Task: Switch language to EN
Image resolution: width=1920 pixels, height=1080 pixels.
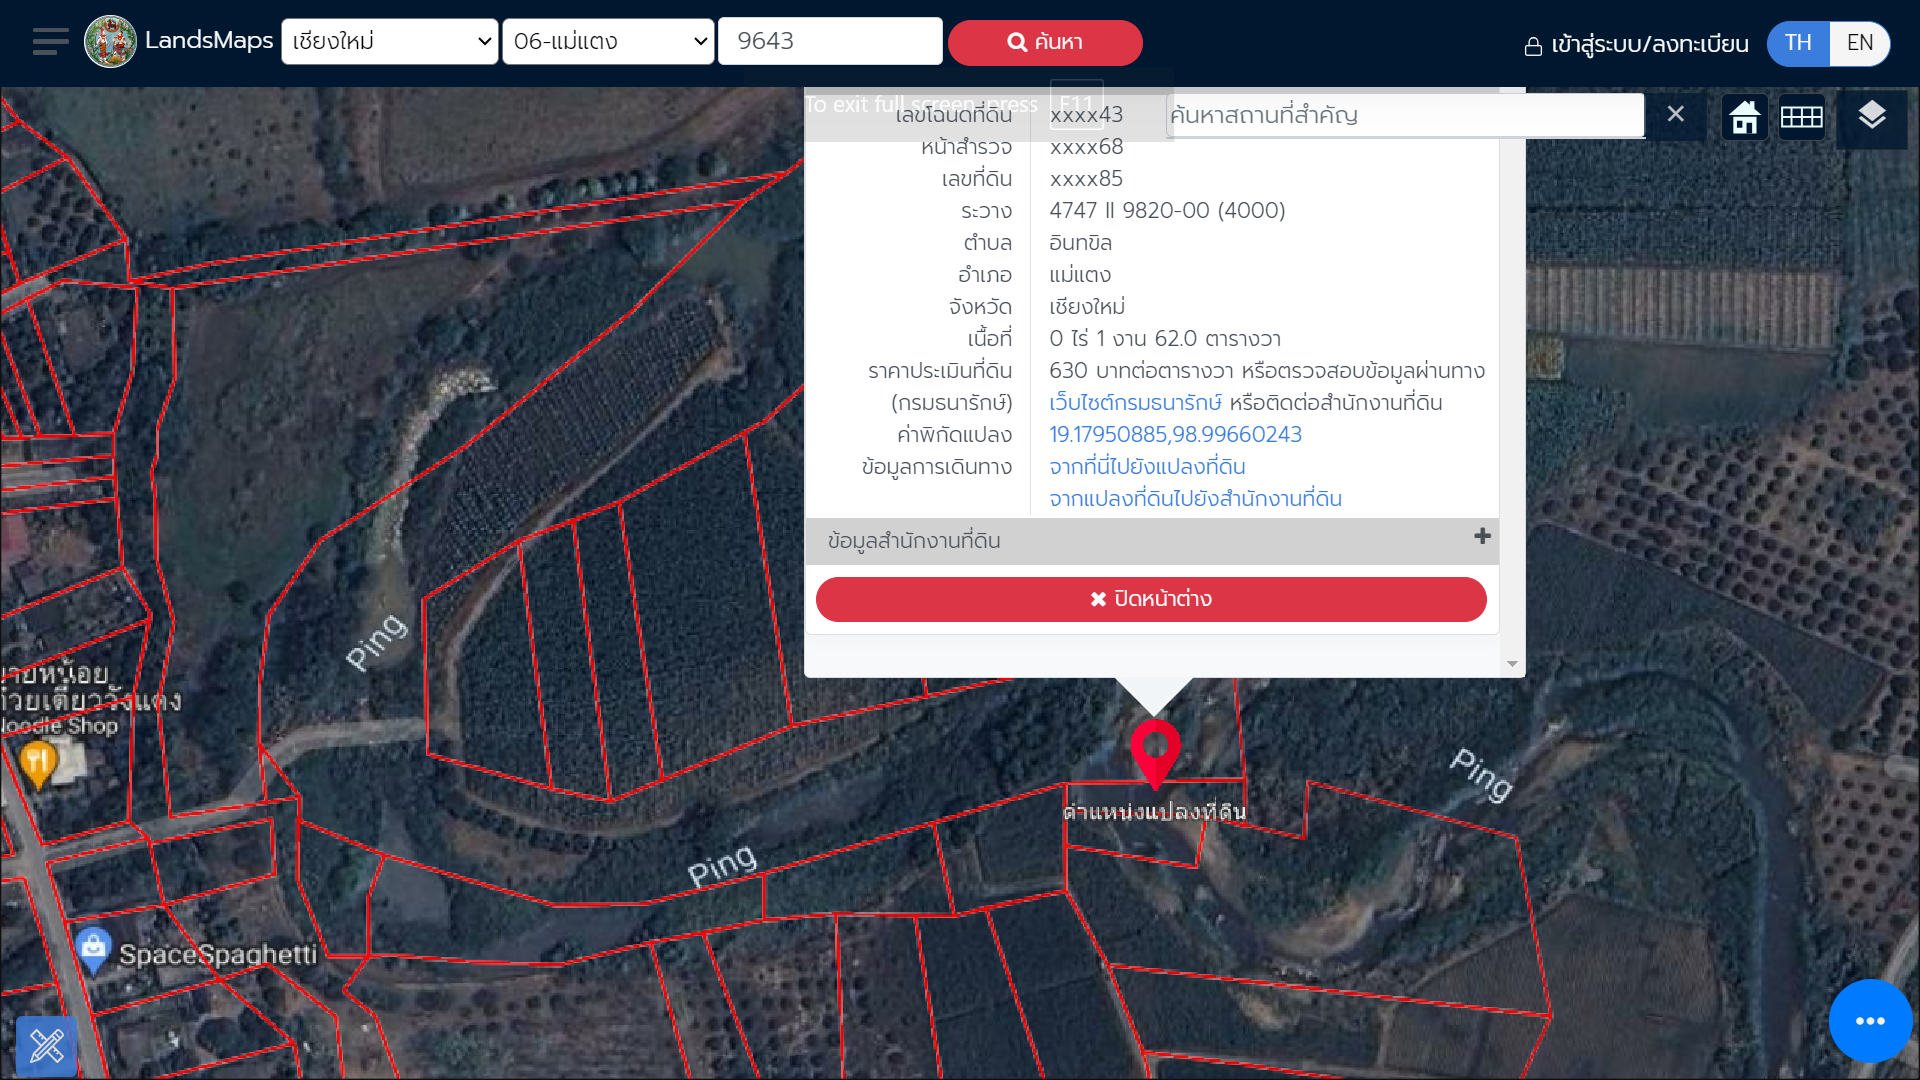Action: [1859, 43]
